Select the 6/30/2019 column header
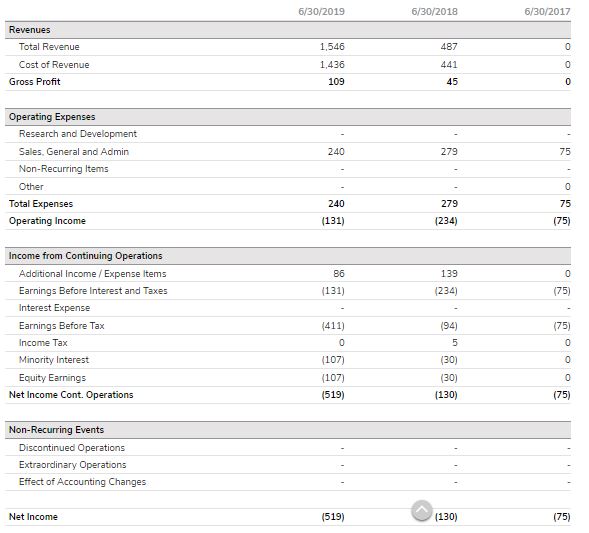 (321, 12)
